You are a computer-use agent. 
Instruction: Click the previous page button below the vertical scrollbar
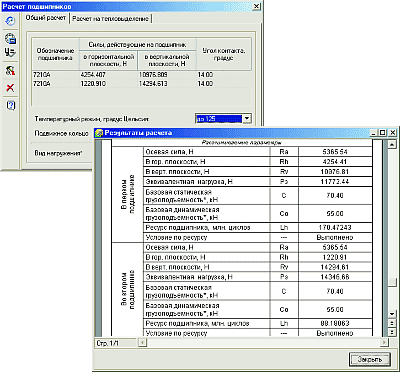pos(392,323)
